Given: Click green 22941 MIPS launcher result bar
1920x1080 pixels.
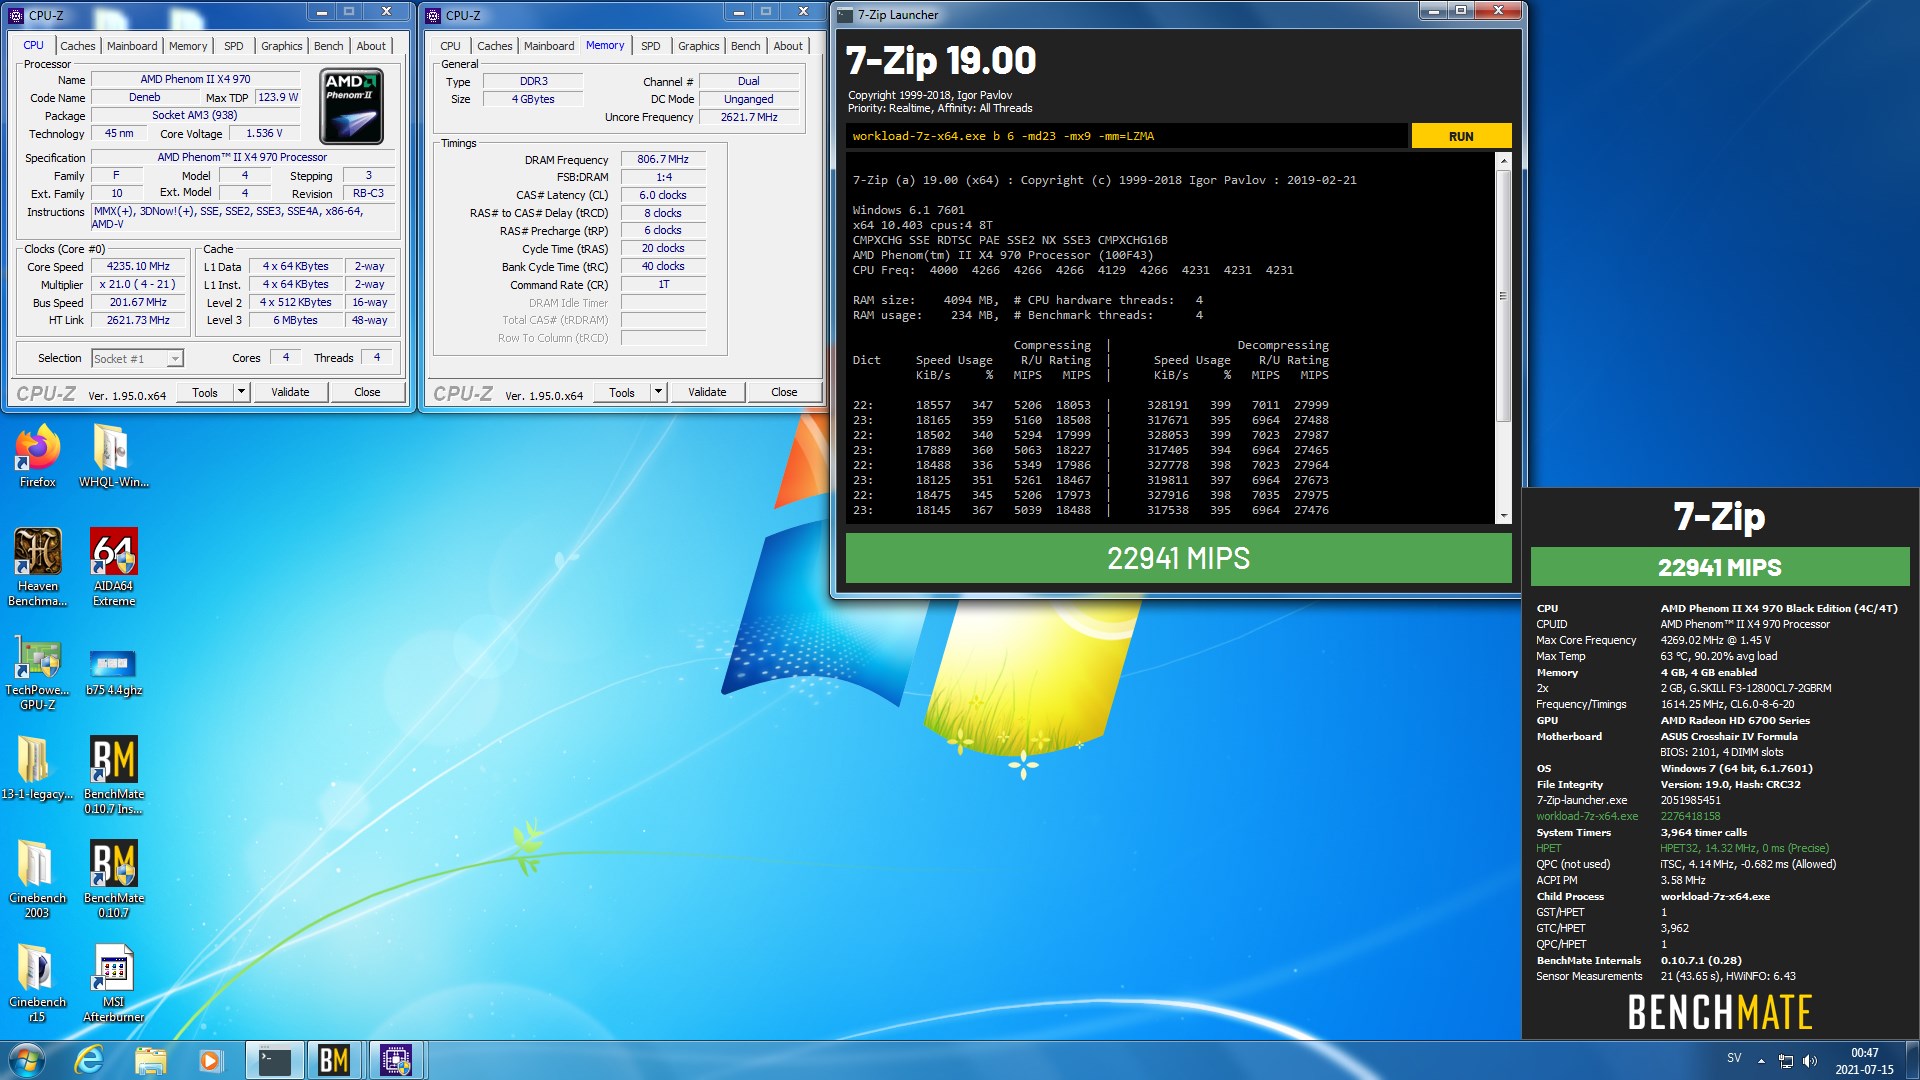Looking at the screenshot, I should [x=1178, y=558].
